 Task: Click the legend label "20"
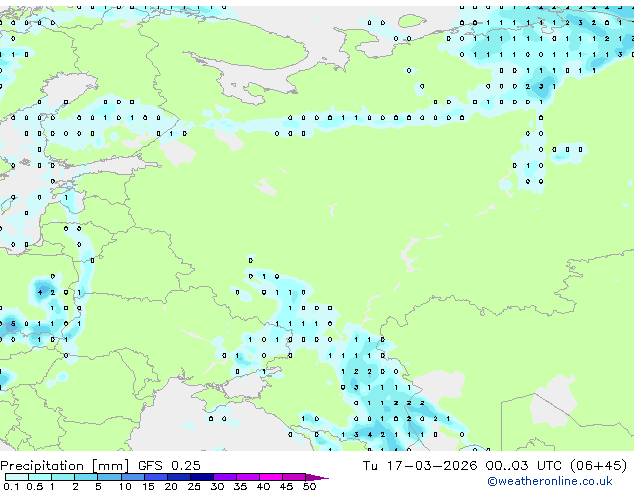point(171,486)
